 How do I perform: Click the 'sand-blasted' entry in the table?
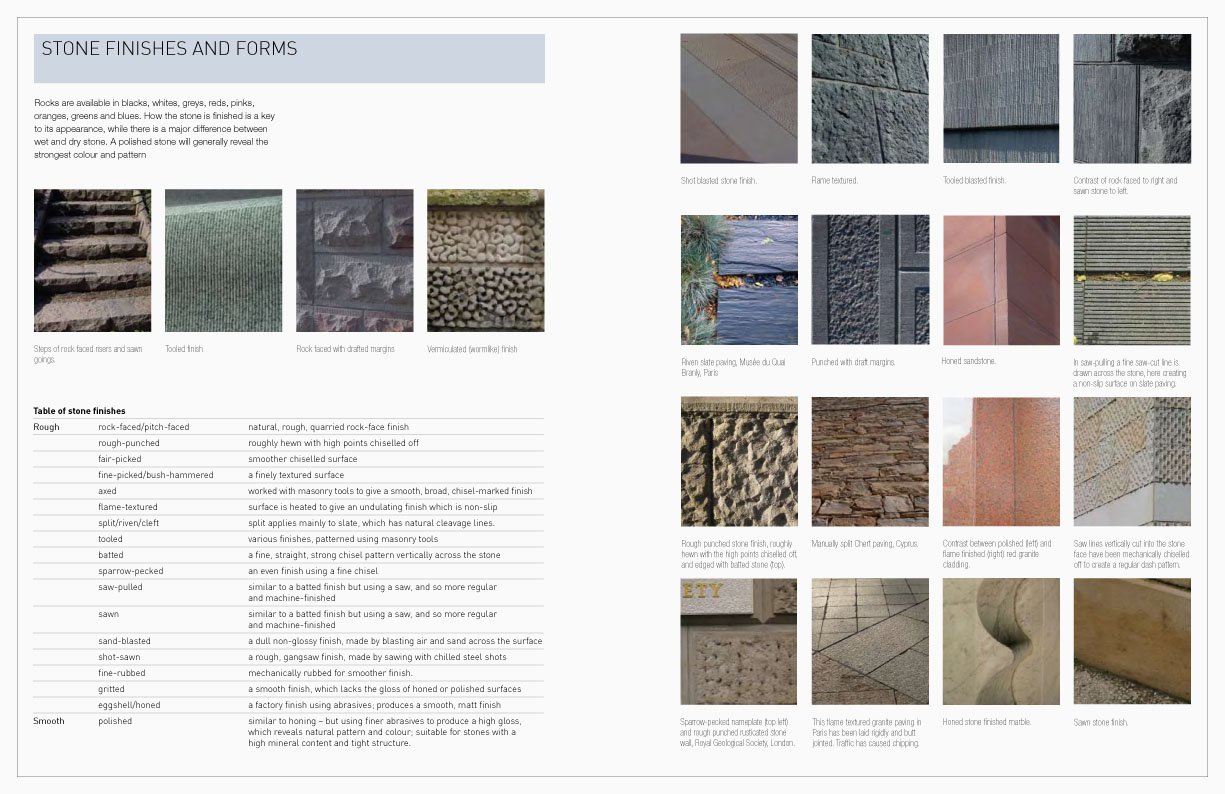pos(124,641)
